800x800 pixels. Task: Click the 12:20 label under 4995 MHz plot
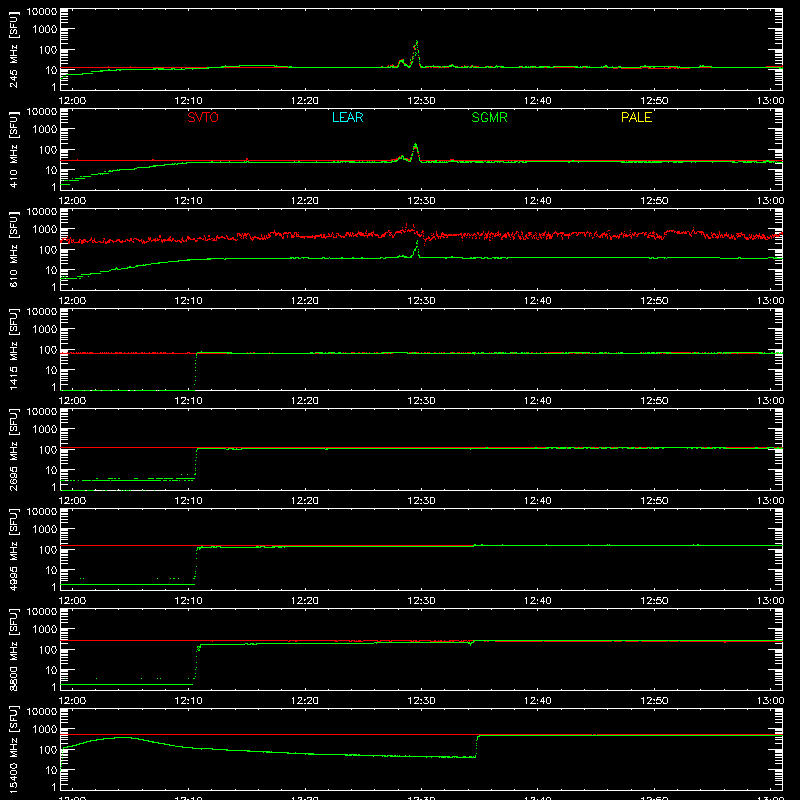click(x=305, y=601)
